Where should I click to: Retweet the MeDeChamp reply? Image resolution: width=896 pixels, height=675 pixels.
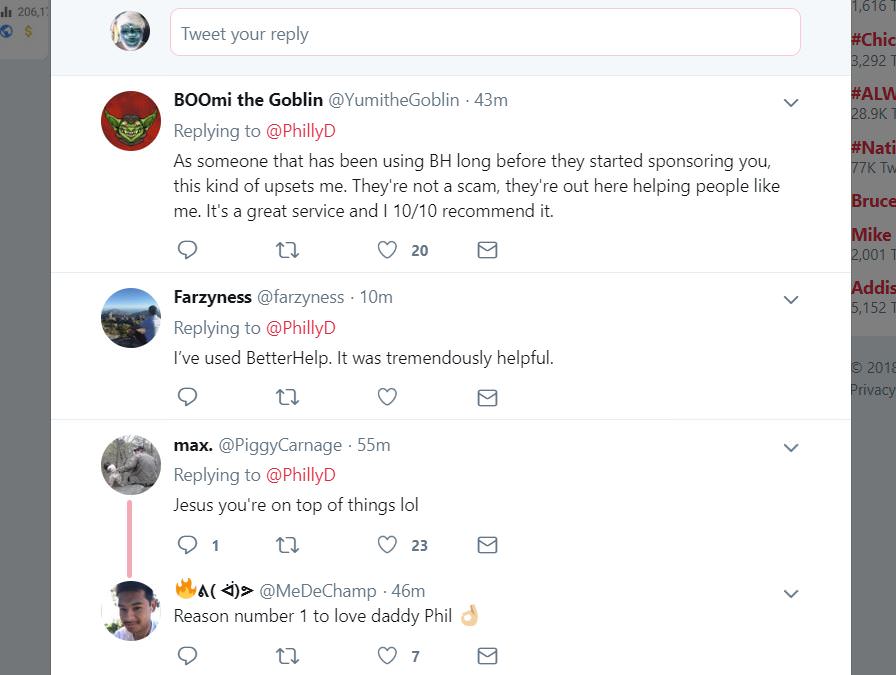pos(287,656)
